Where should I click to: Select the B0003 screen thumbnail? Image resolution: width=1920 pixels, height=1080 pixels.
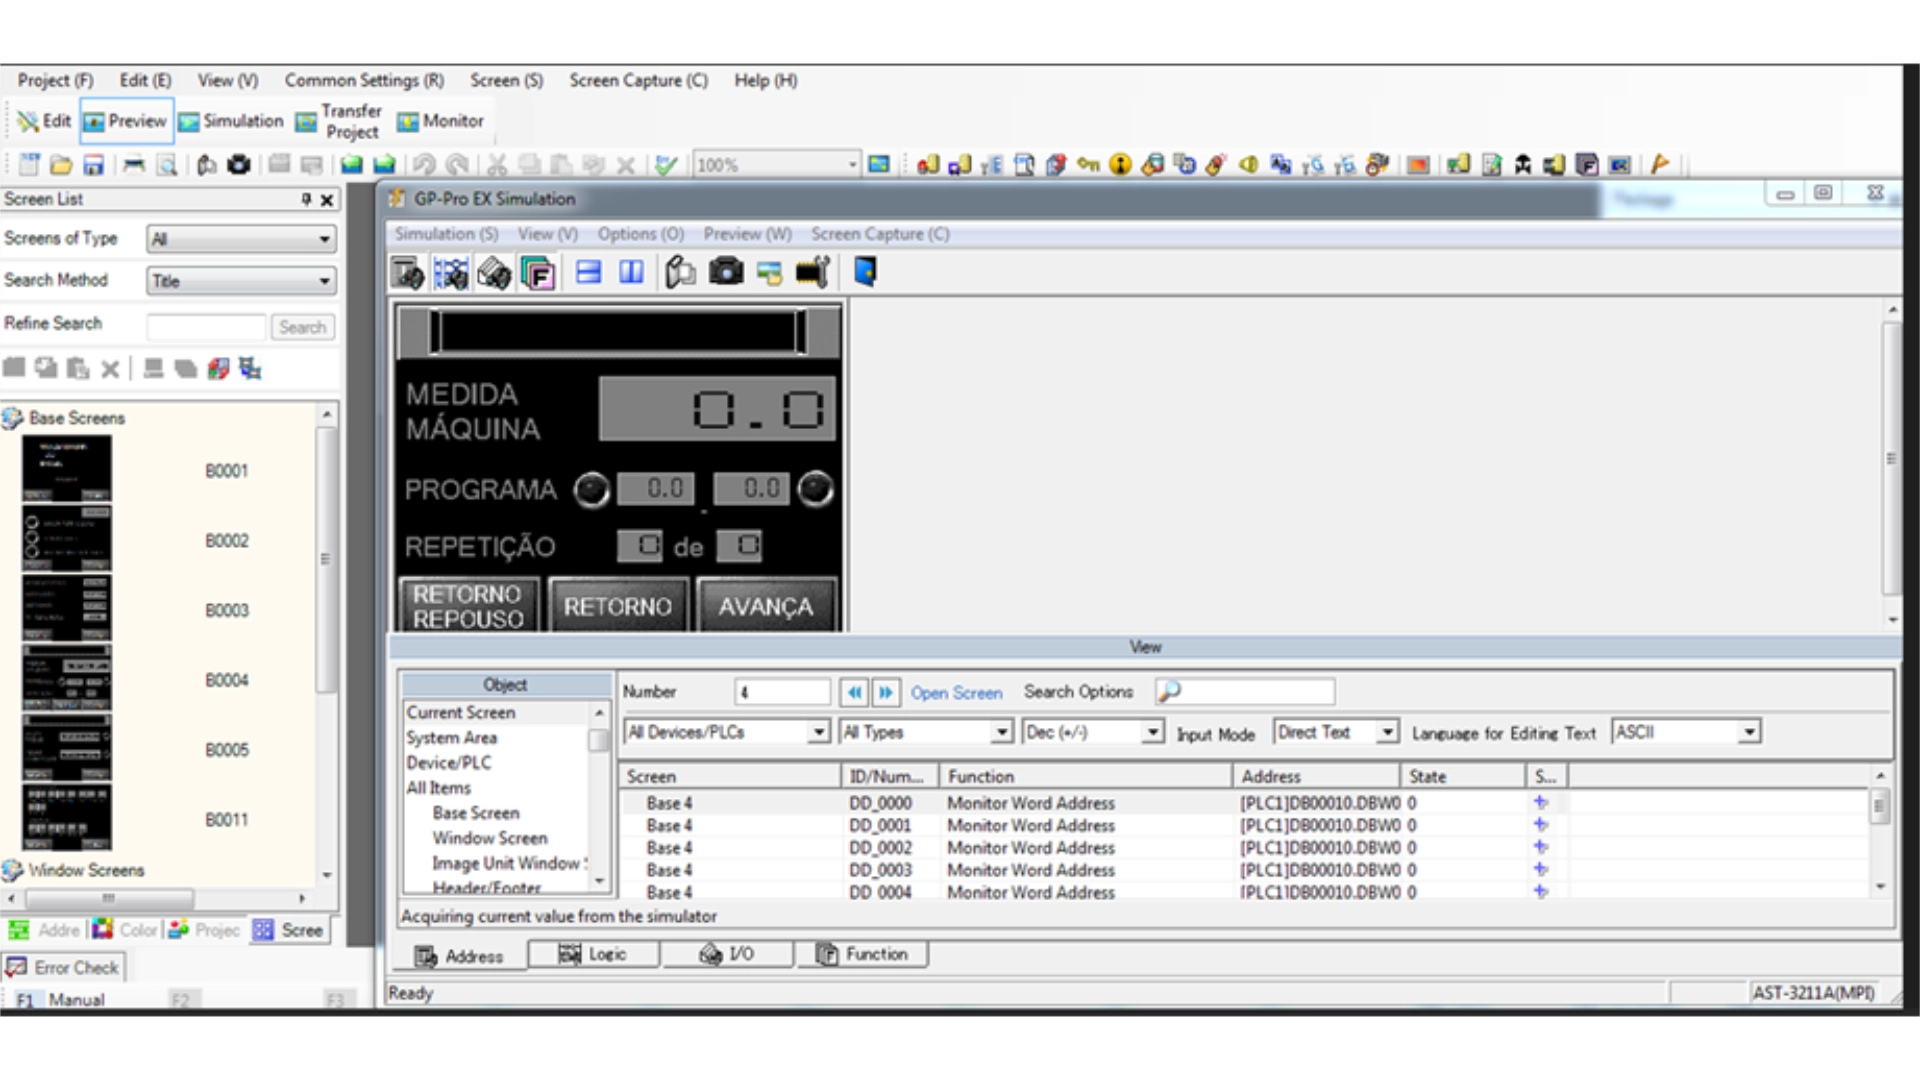coord(67,608)
